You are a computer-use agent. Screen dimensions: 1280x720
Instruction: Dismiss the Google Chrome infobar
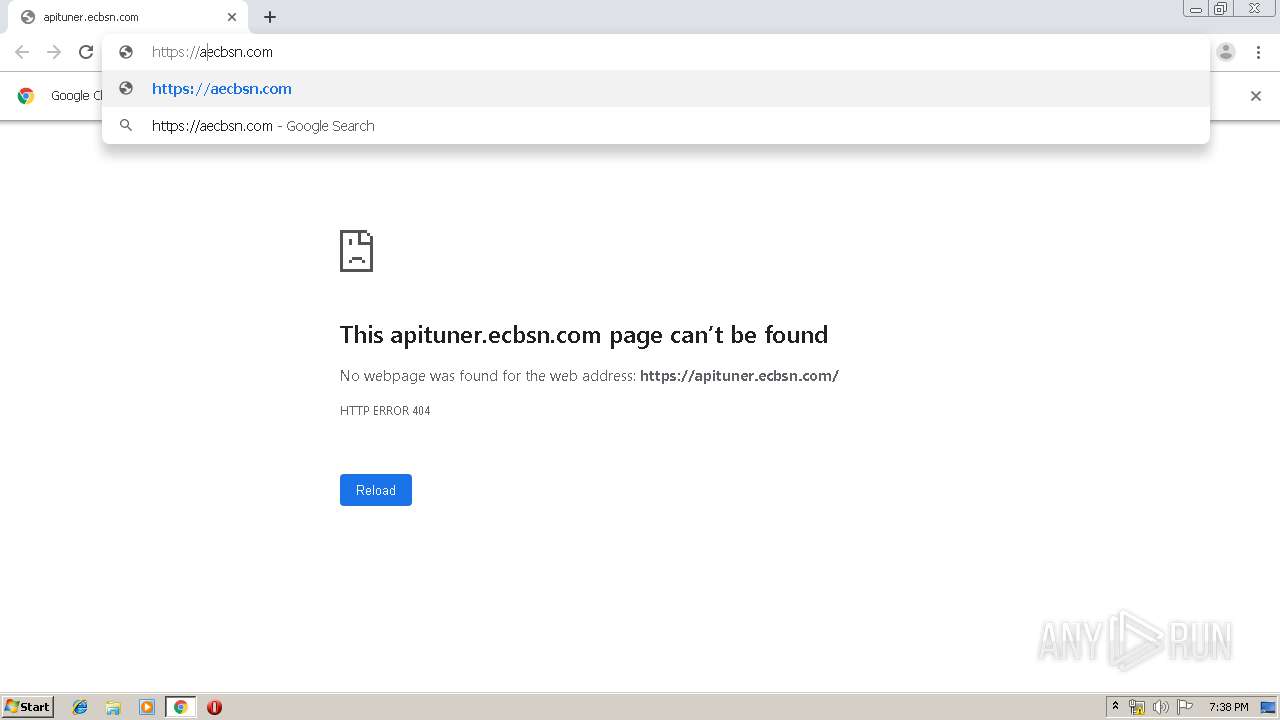[x=1256, y=96]
